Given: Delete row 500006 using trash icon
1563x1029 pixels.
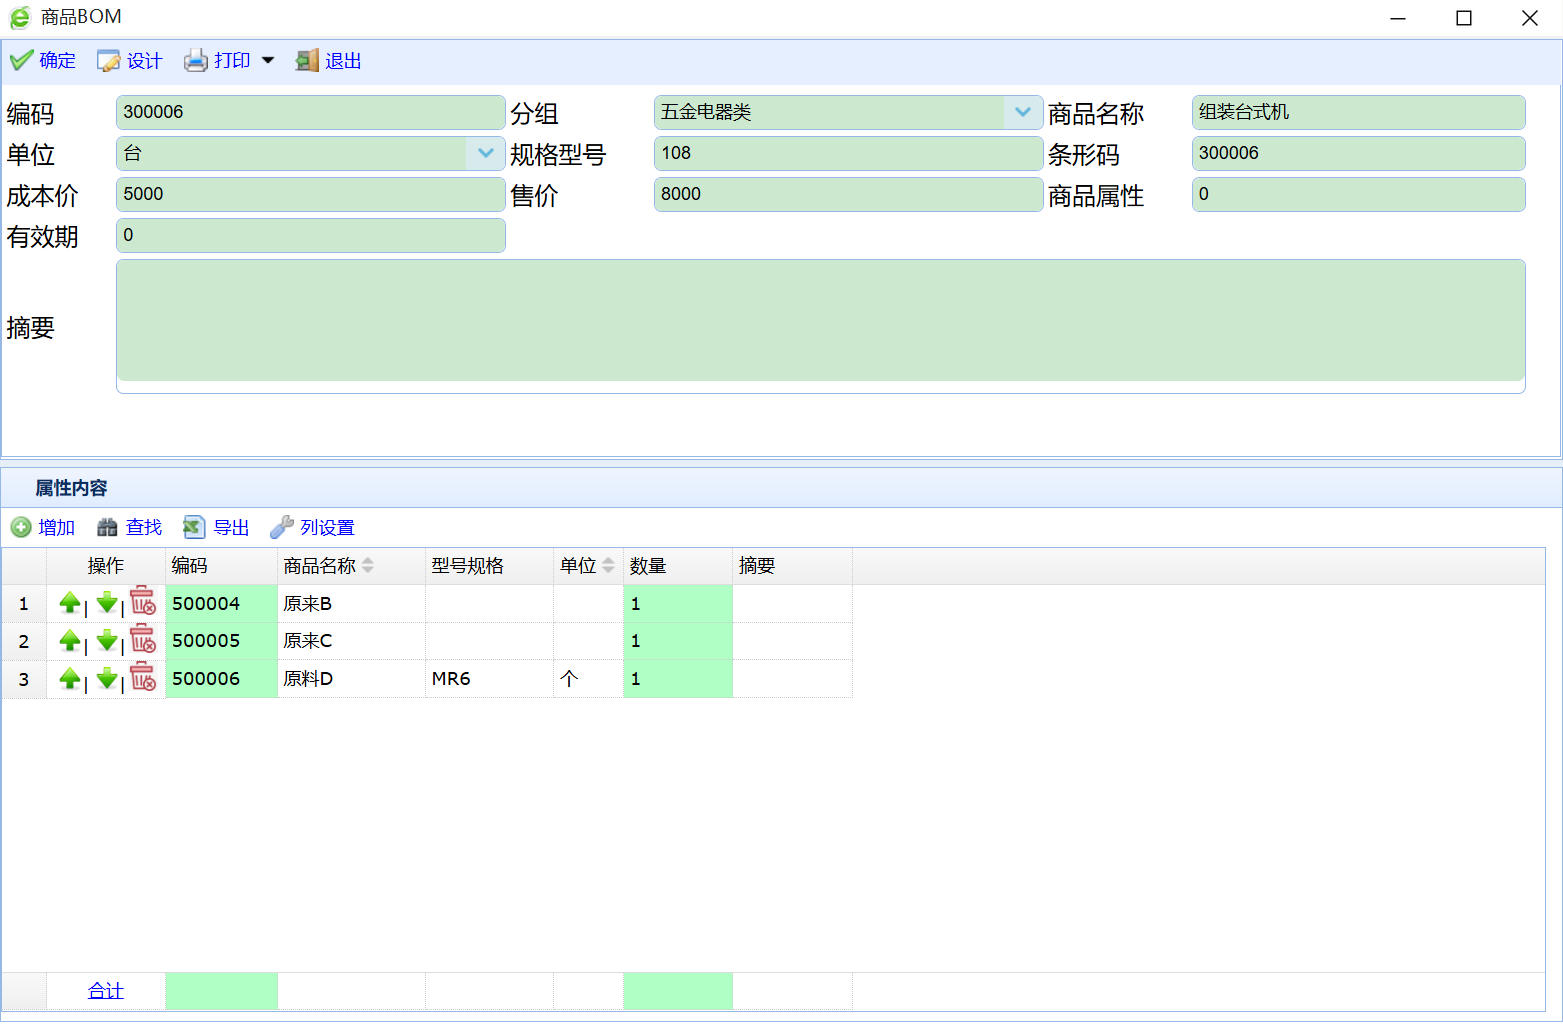Looking at the screenshot, I should coord(143,678).
